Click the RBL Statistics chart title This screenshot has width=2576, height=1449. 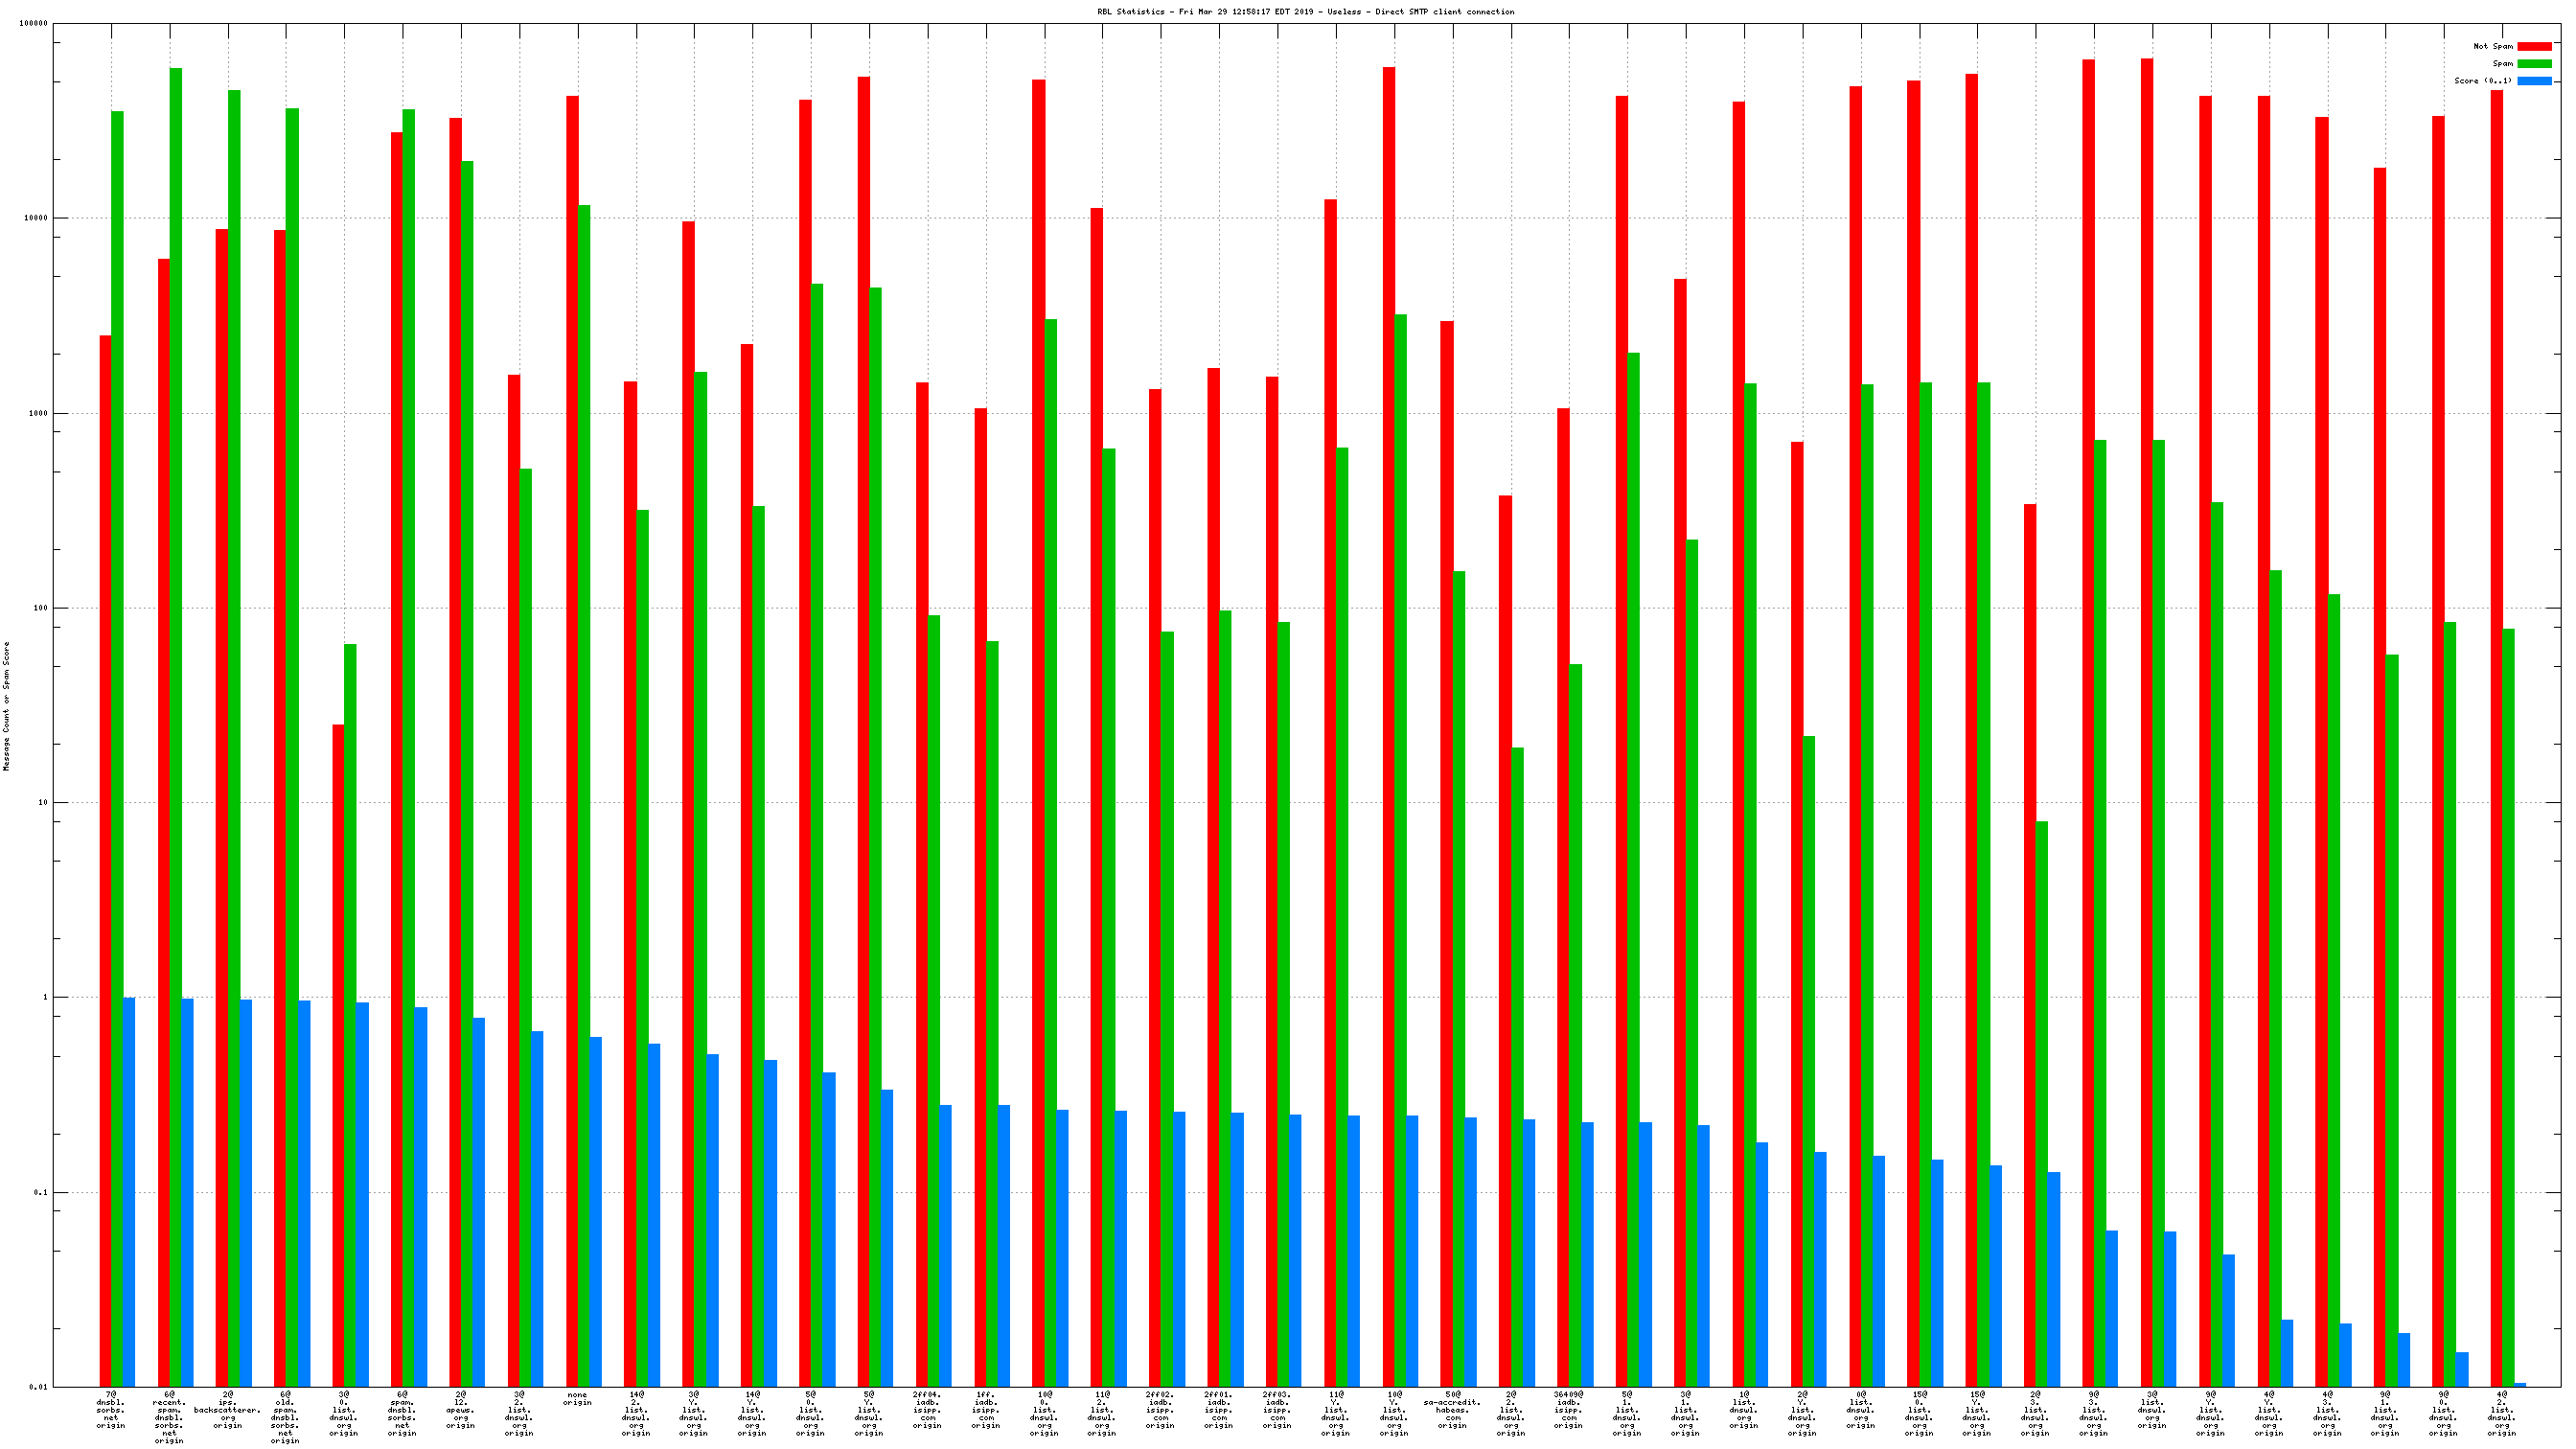pos(1305,12)
